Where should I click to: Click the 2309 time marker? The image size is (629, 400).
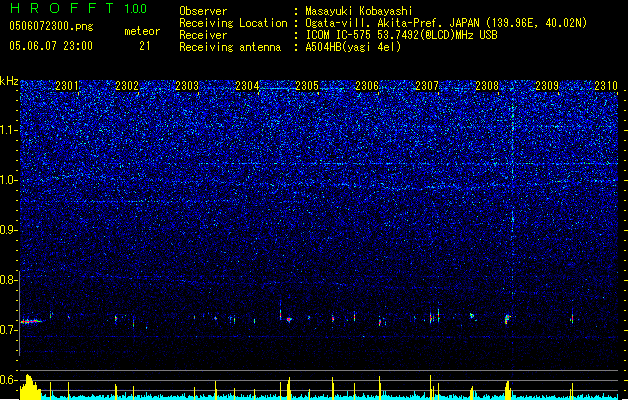(x=547, y=85)
